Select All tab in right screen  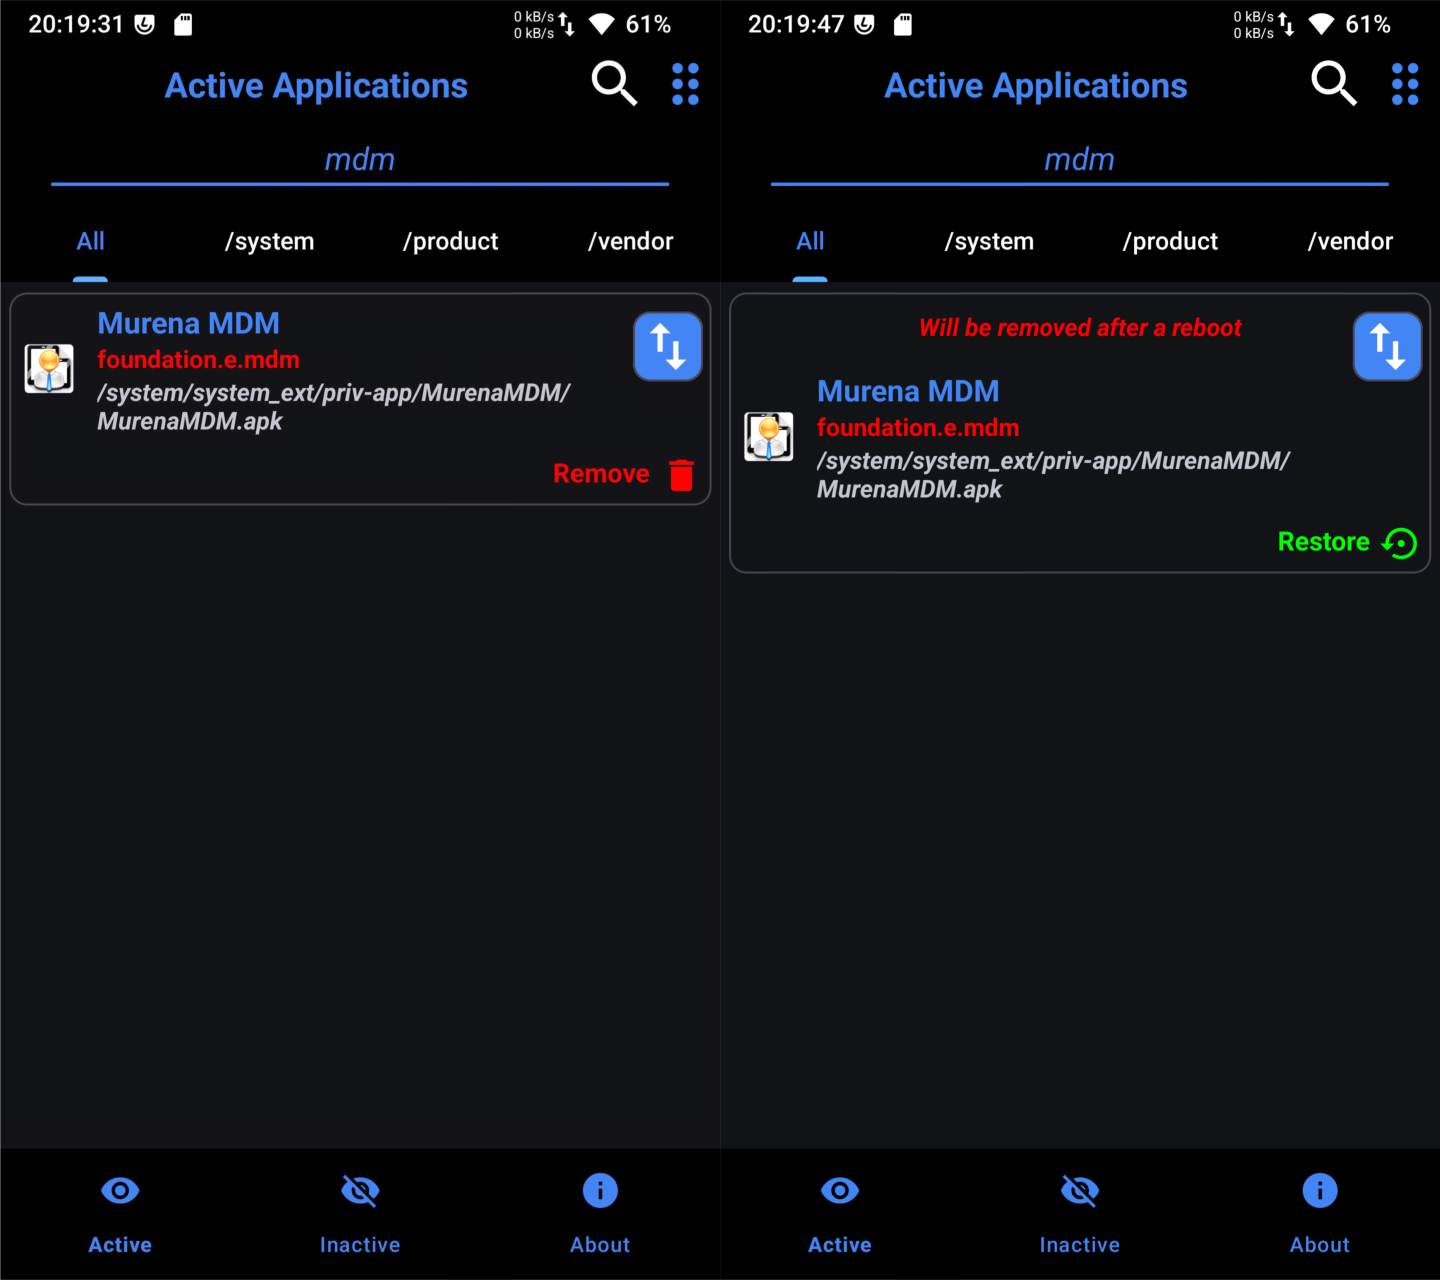tap(810, 241)
